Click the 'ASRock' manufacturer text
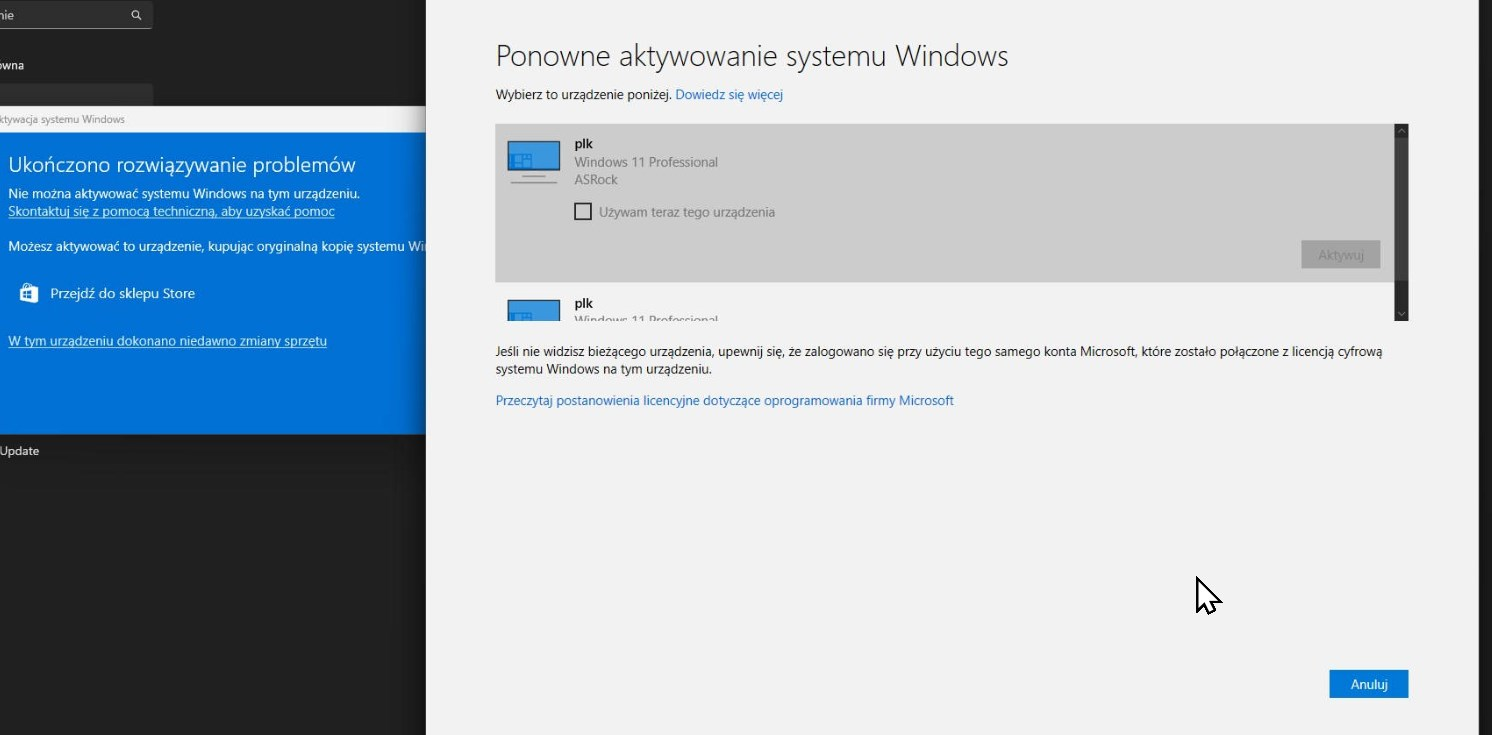This screenshot has width=1492, height=735. pos(596,180)
